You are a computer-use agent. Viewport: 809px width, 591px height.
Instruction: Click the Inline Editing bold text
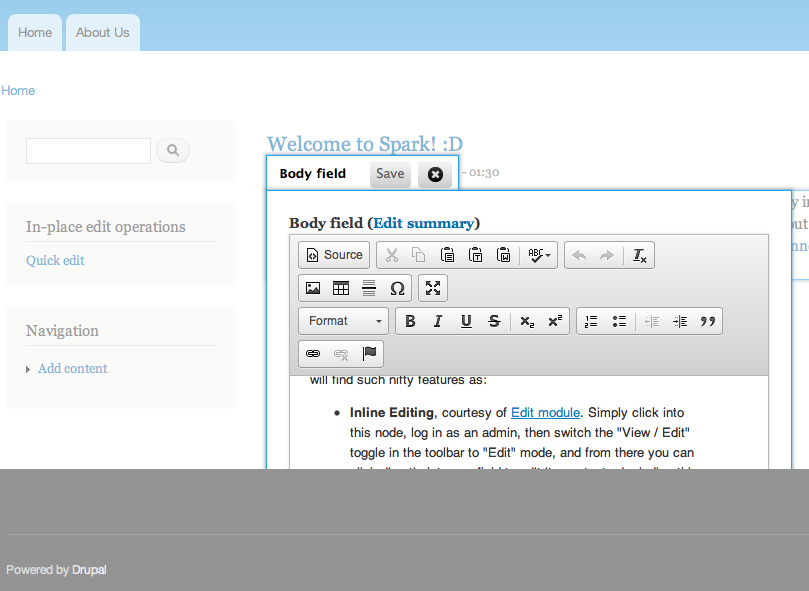(x=392, y=412)
